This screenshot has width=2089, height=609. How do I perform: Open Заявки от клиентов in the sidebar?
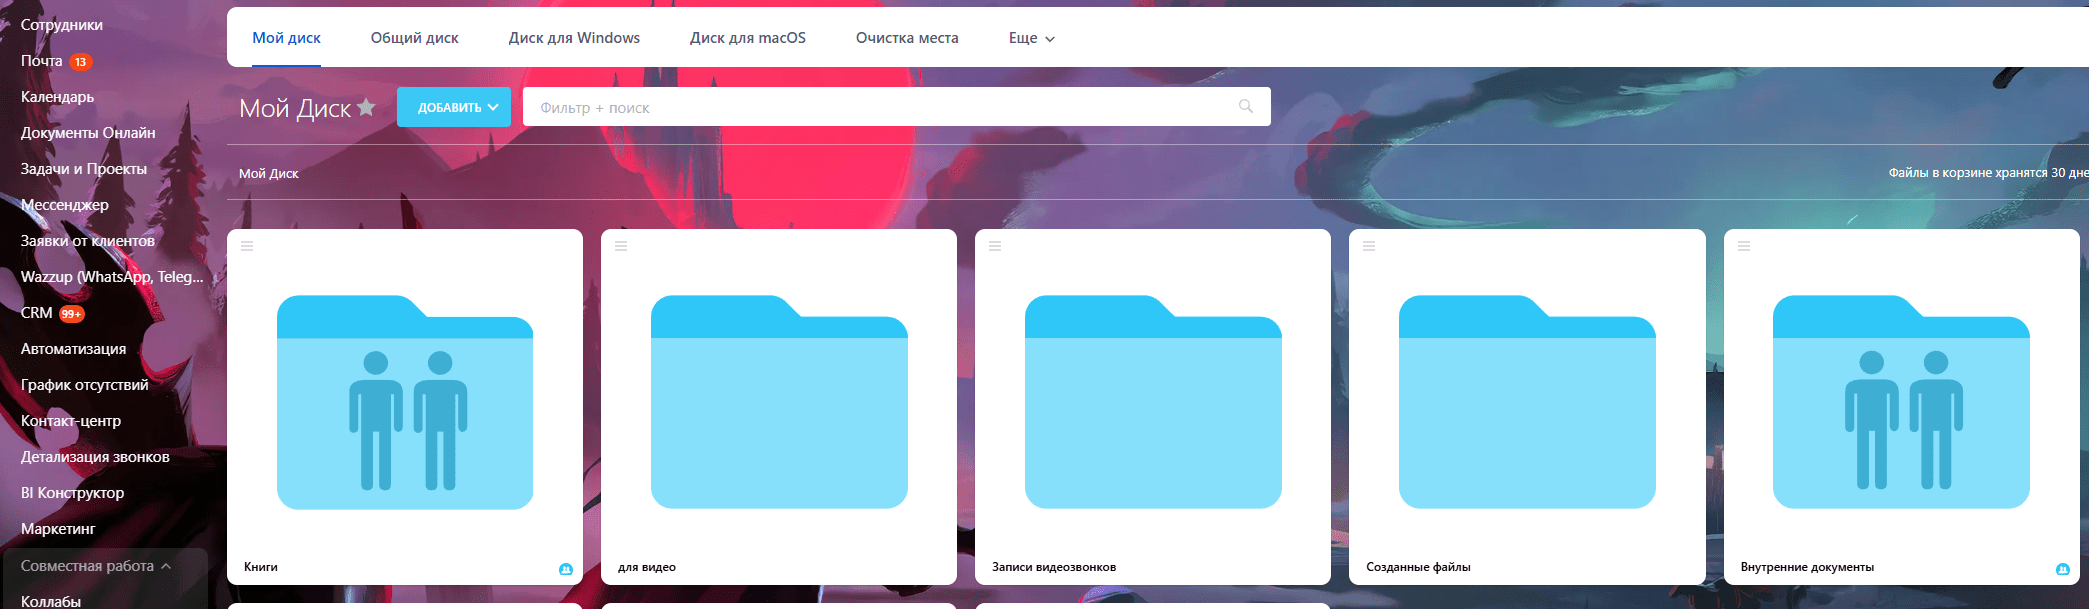[88, 241]
